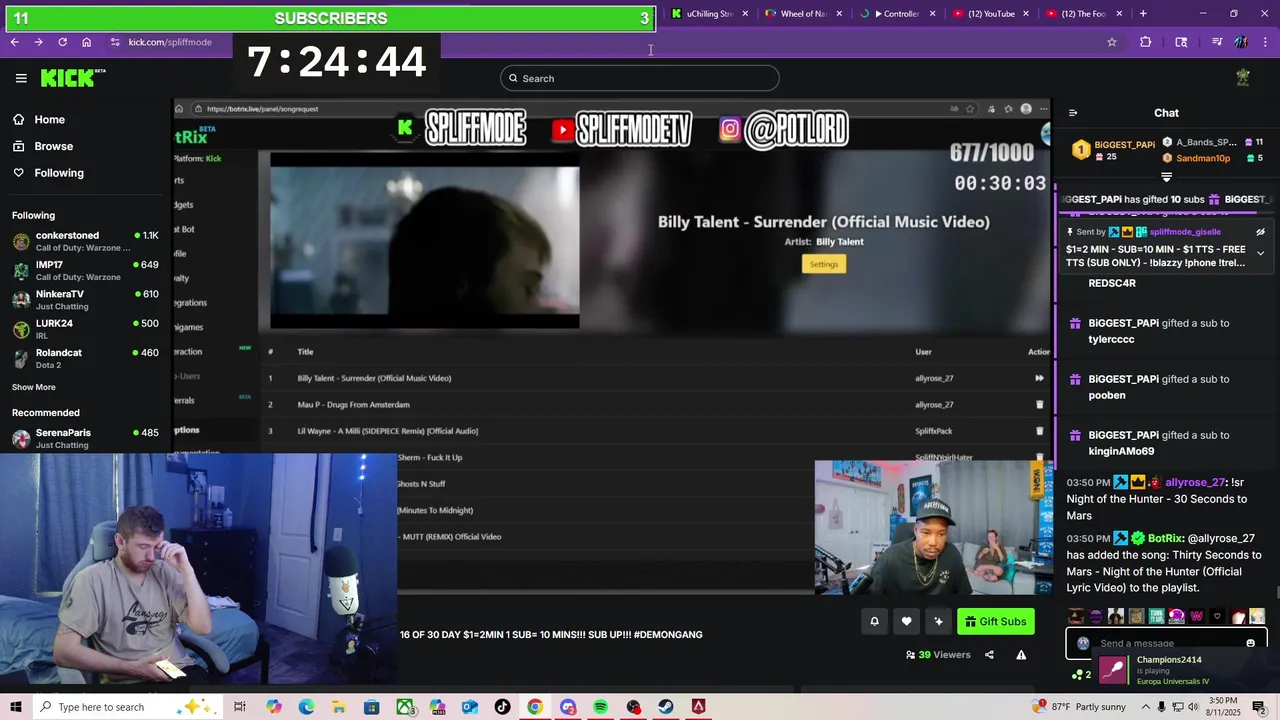Click trash icon for Mau P song
The width and height of the screenshot is (1280, 720).
[x=1039, y=405]
